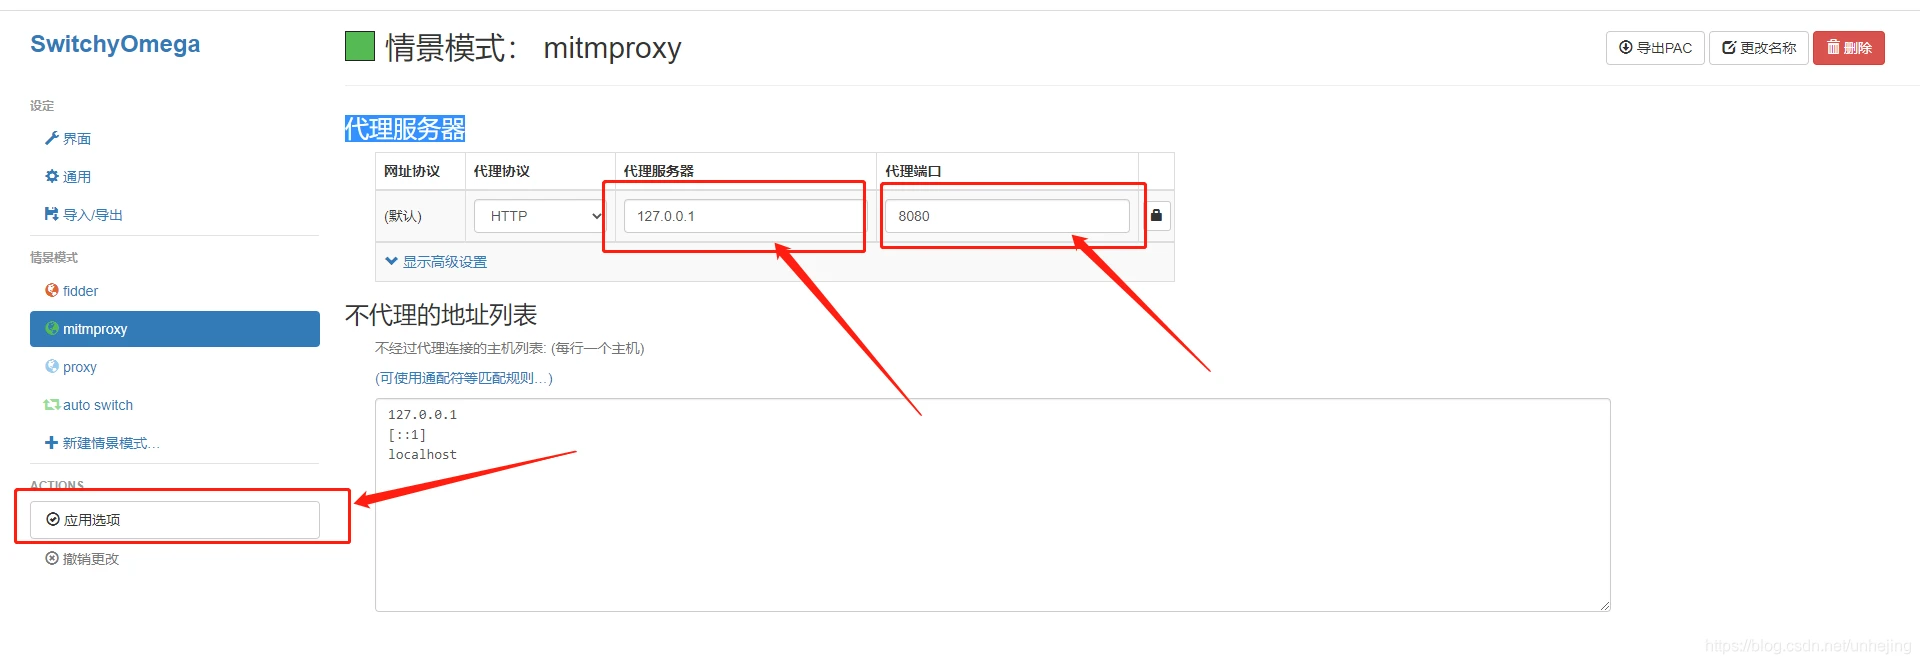Click the 导入/导出 save icon
1920x664 pixels.
(x=51, y=214)
